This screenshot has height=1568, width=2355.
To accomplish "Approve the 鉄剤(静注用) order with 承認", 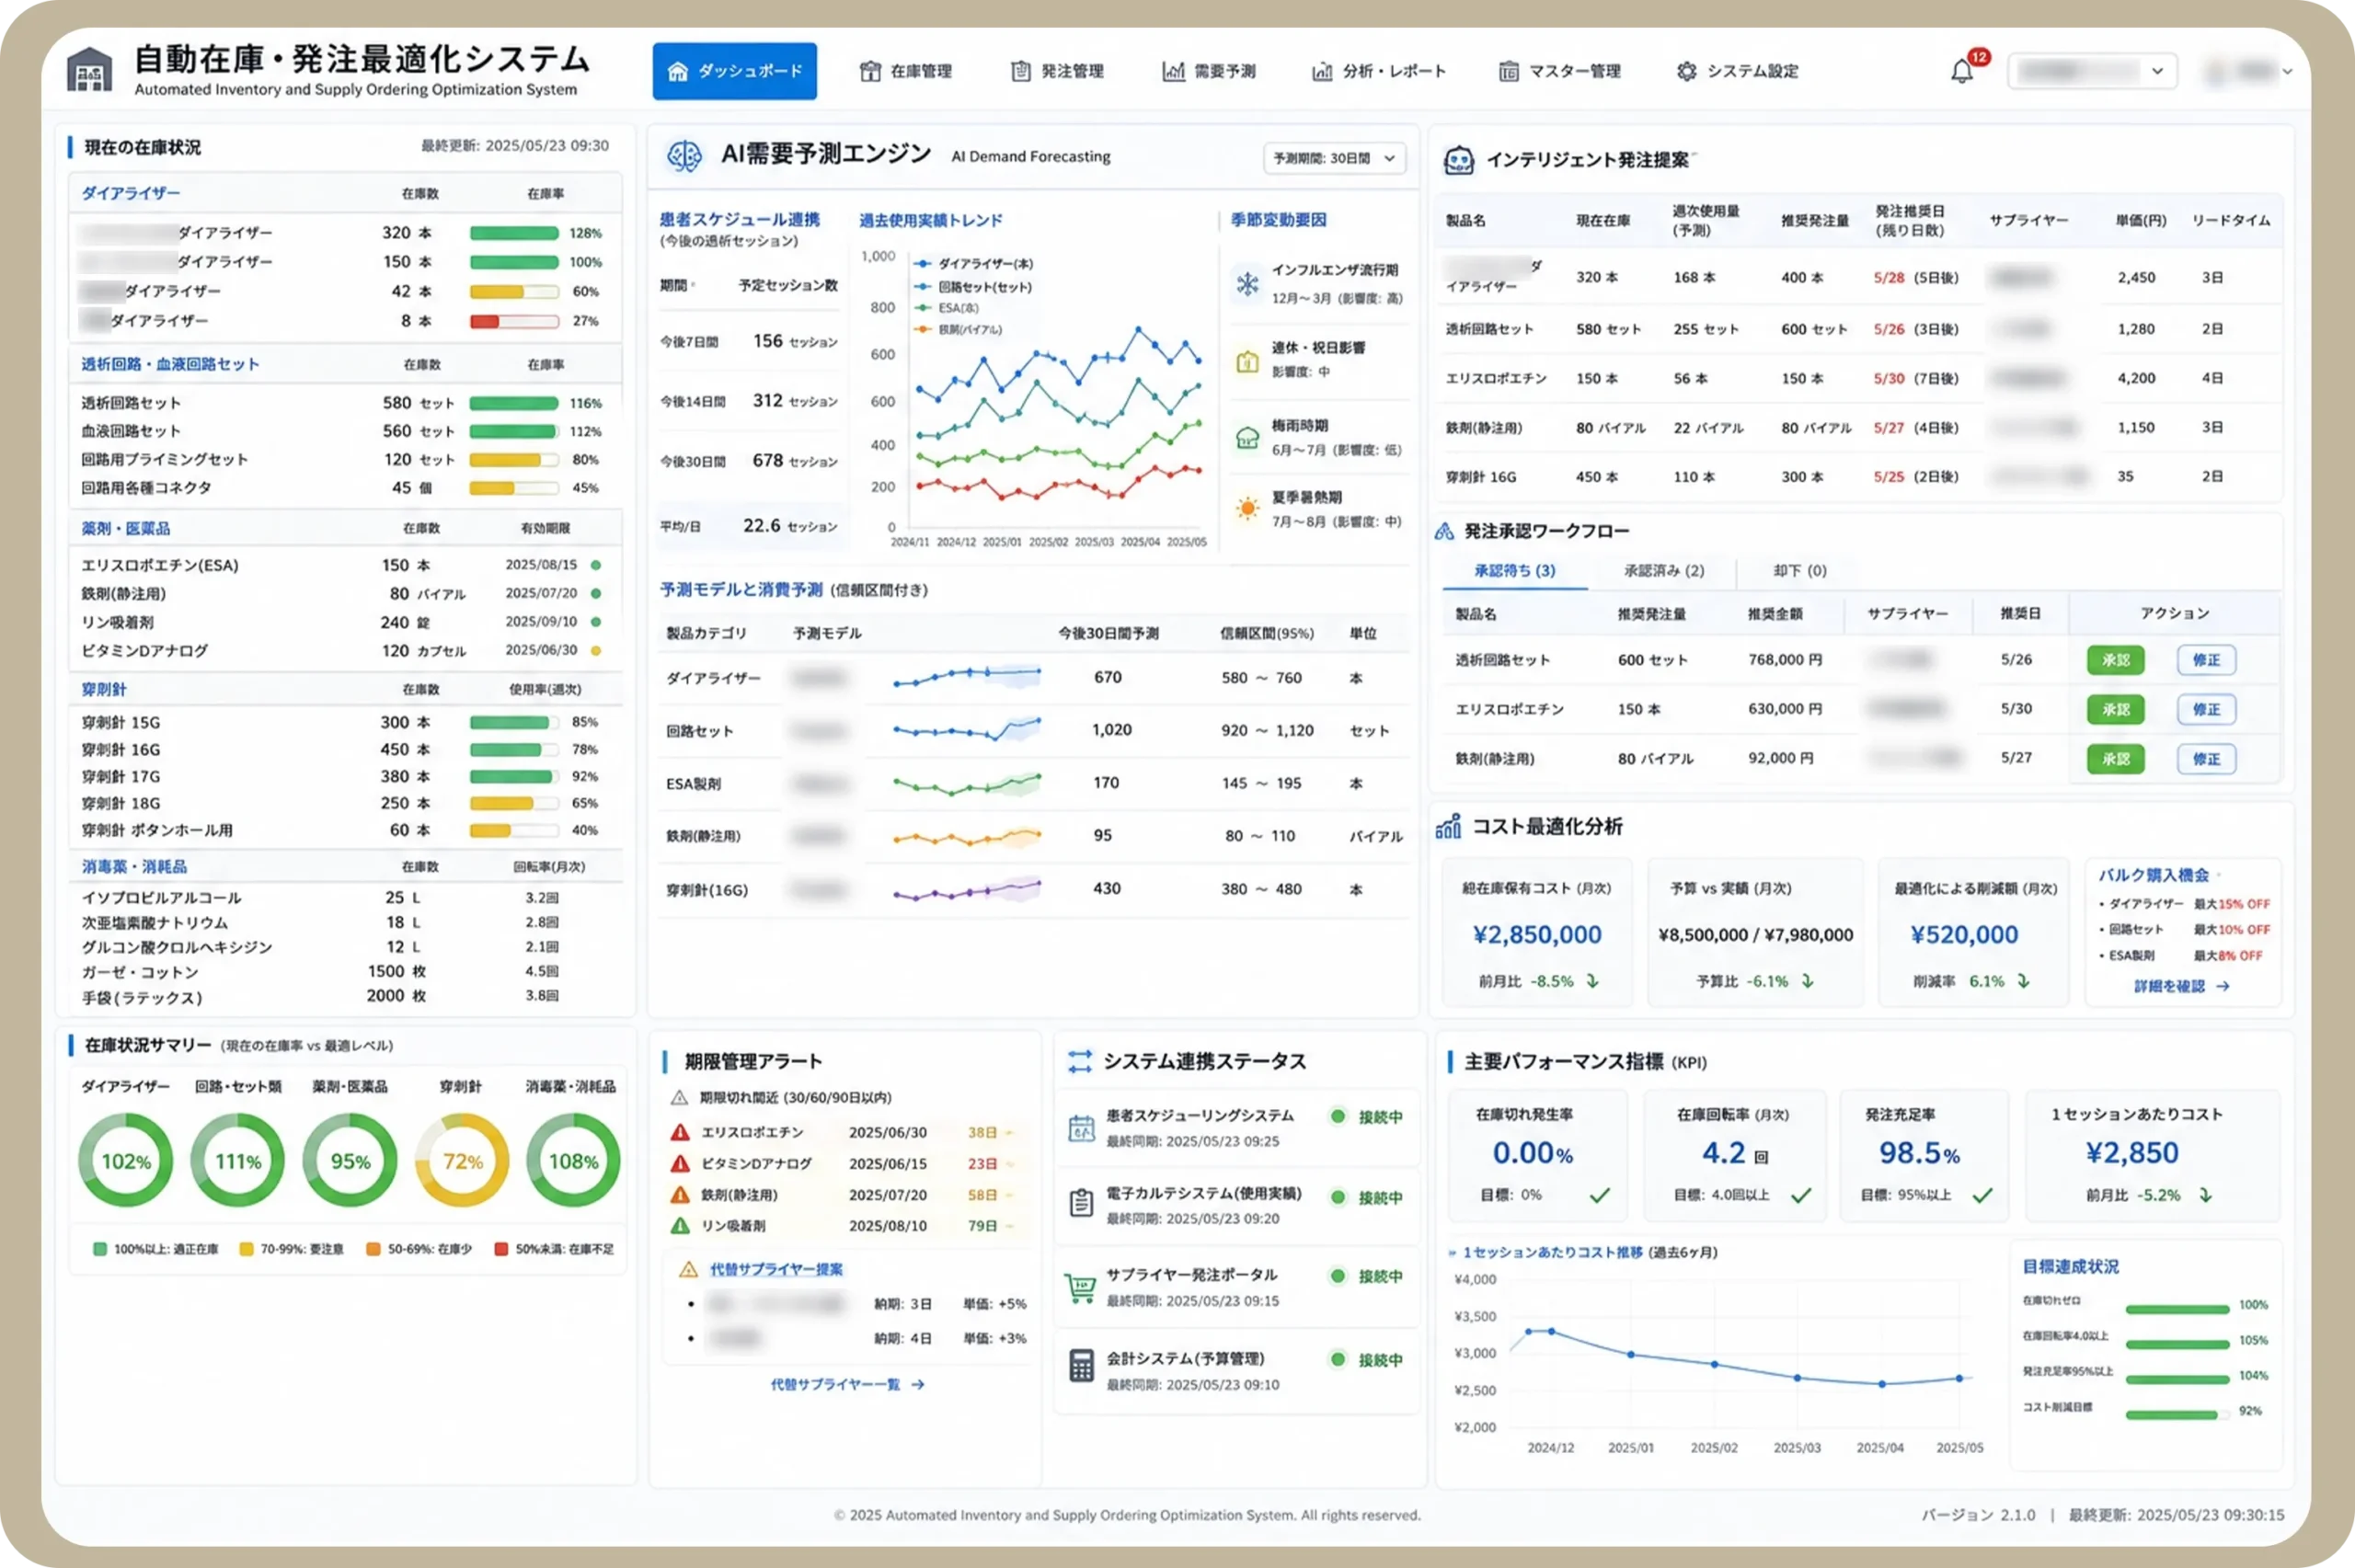I will [x=2115, y=759].
